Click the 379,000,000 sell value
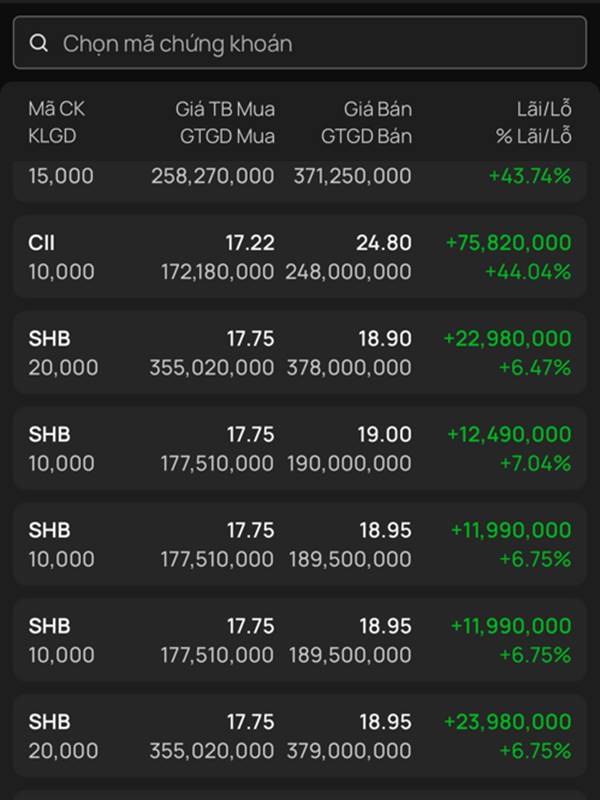600x800 pixels. (x=349, y=751)
